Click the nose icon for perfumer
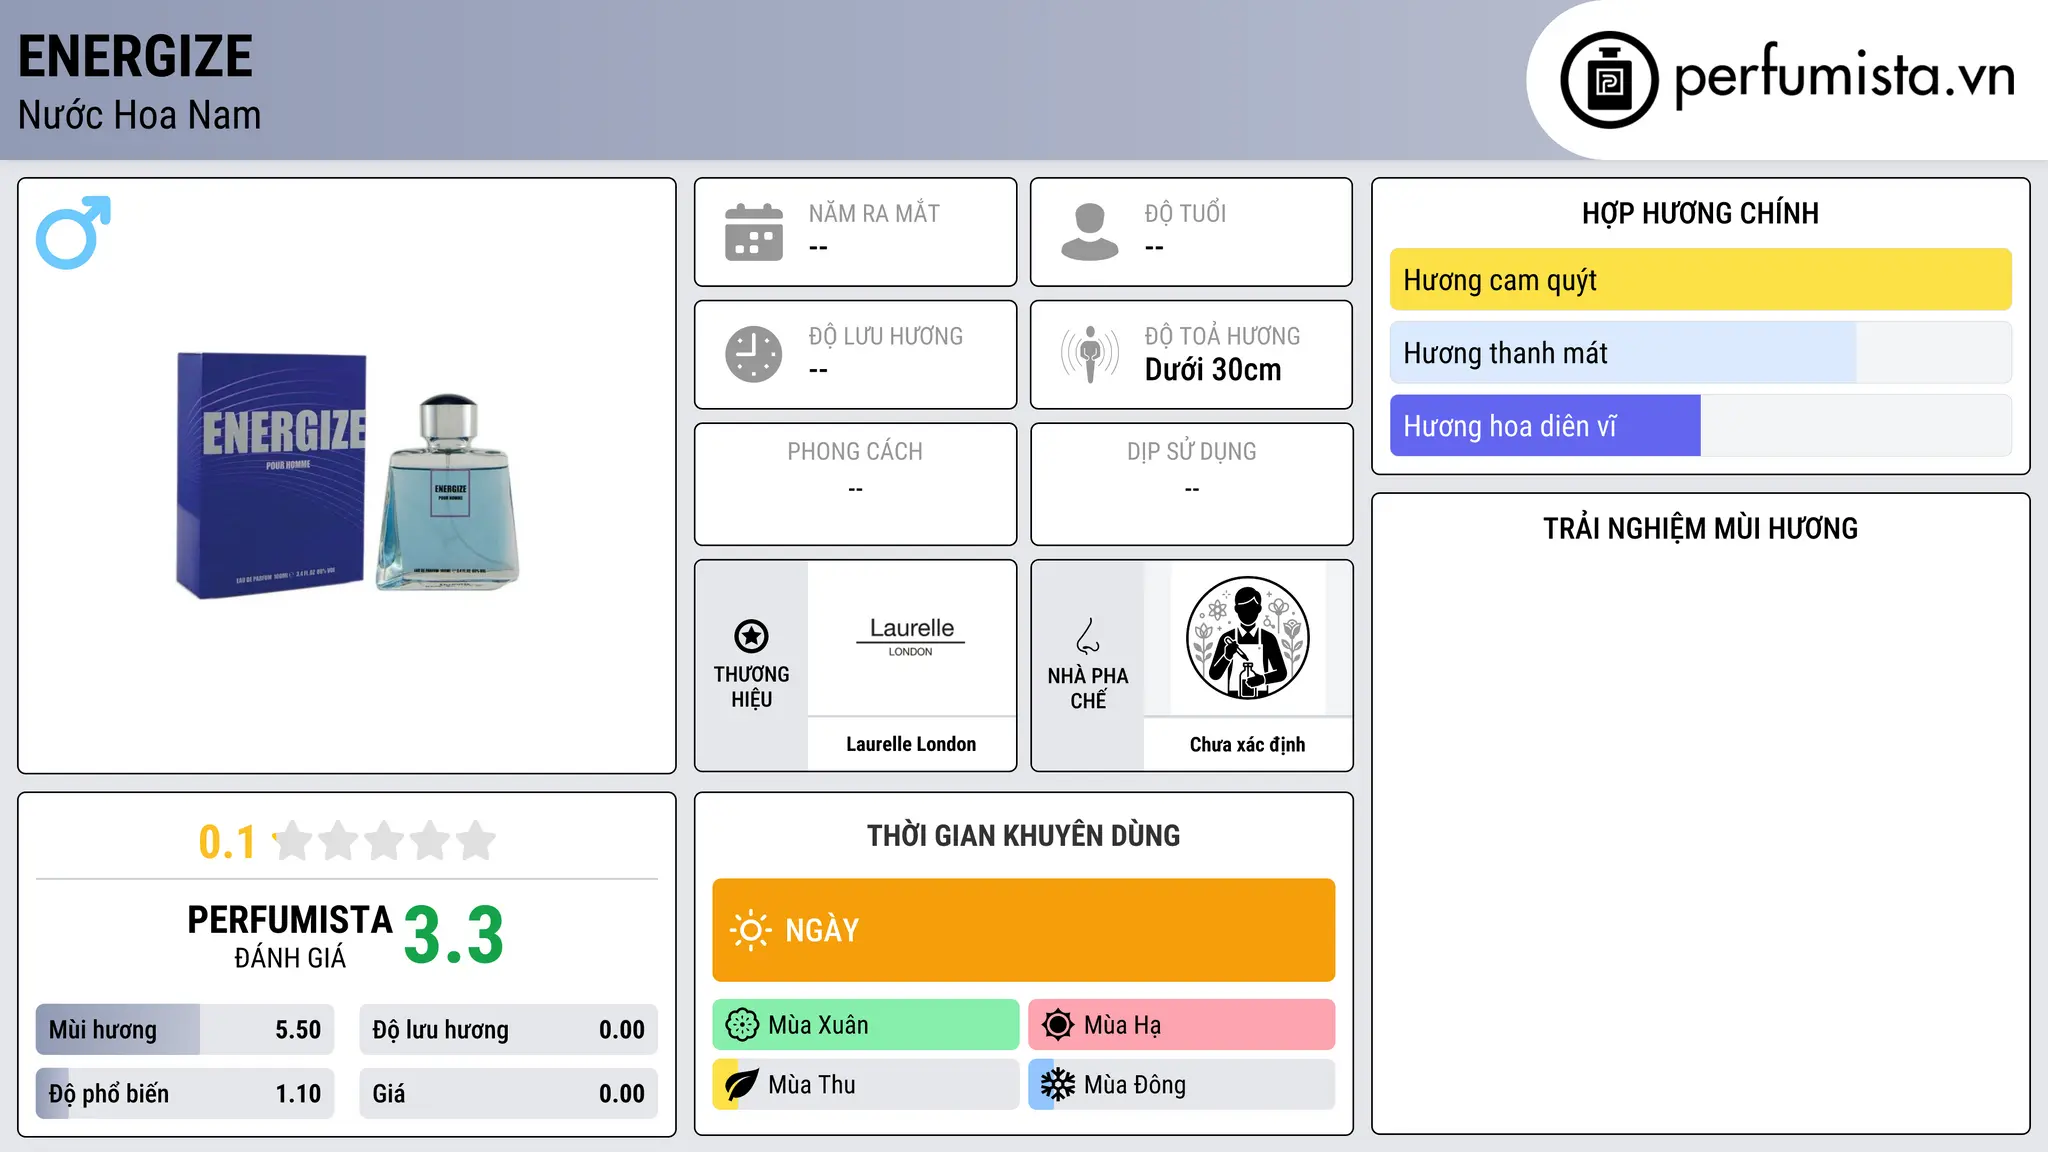 pos(1088,636)
